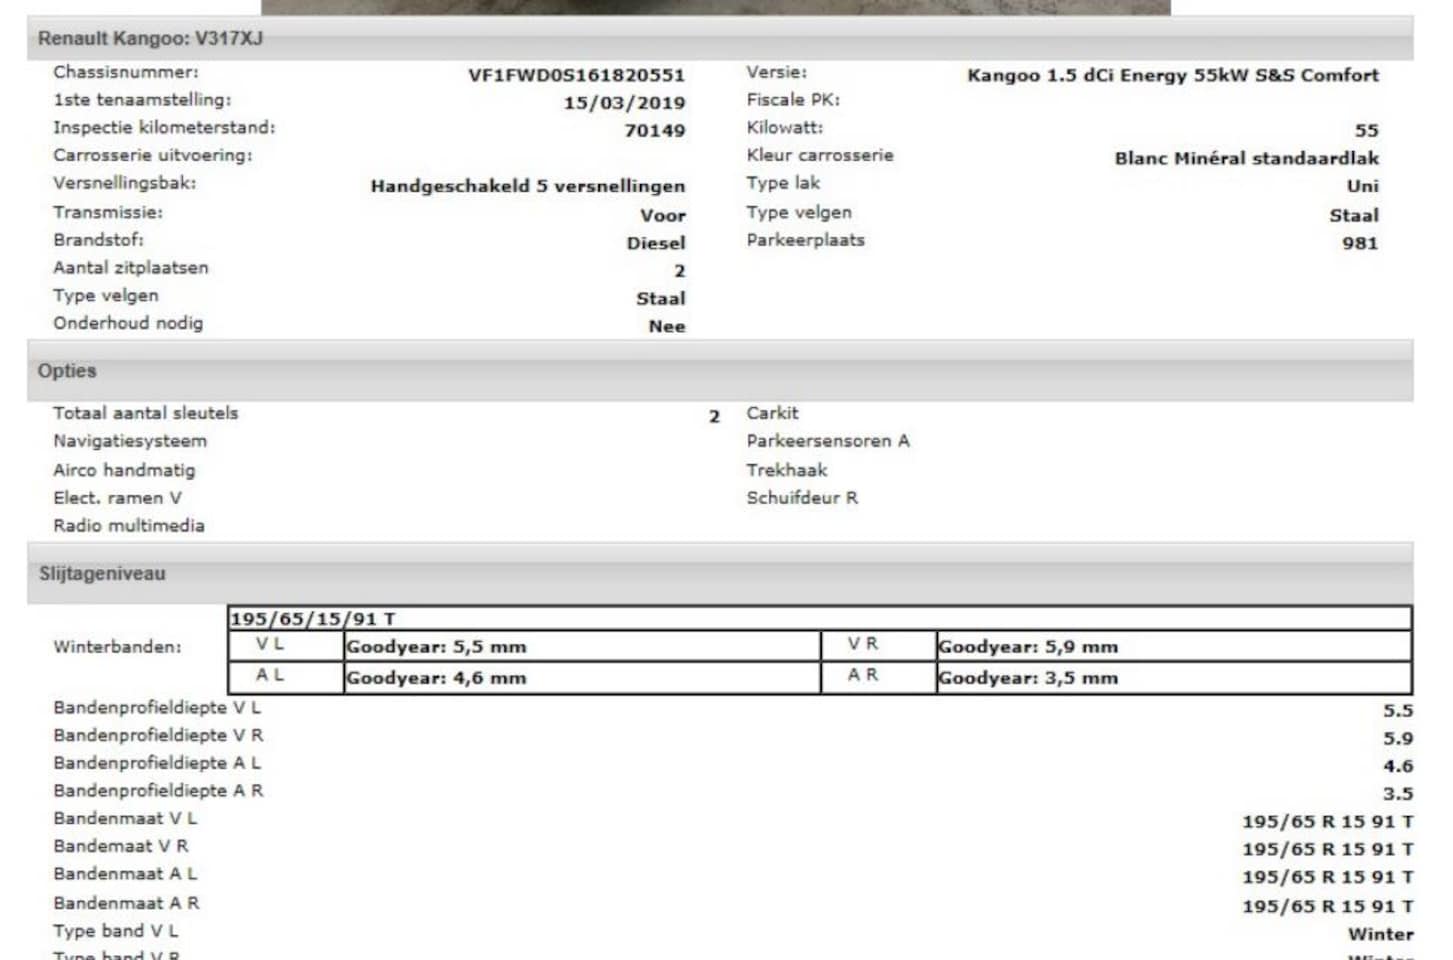This screenshot has height=960, width=1453.
Task: Select chassis number VF1FWD0S161820551
Action: (576, 75)
